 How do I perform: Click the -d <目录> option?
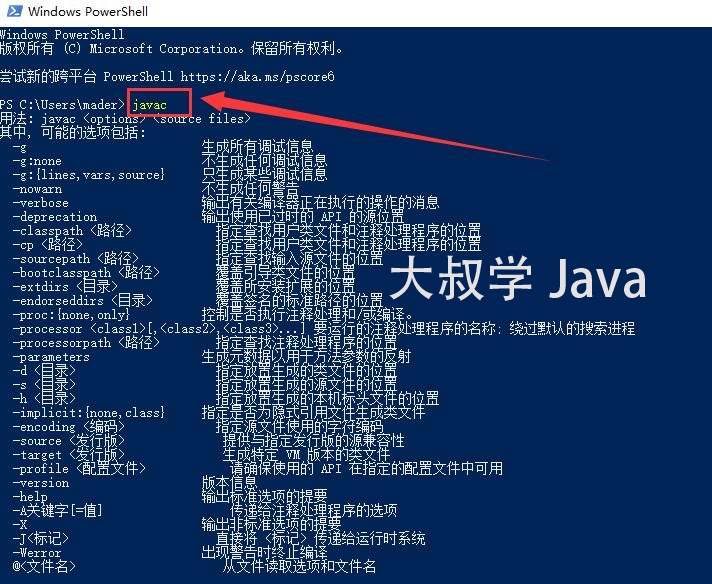click(44, 371)
